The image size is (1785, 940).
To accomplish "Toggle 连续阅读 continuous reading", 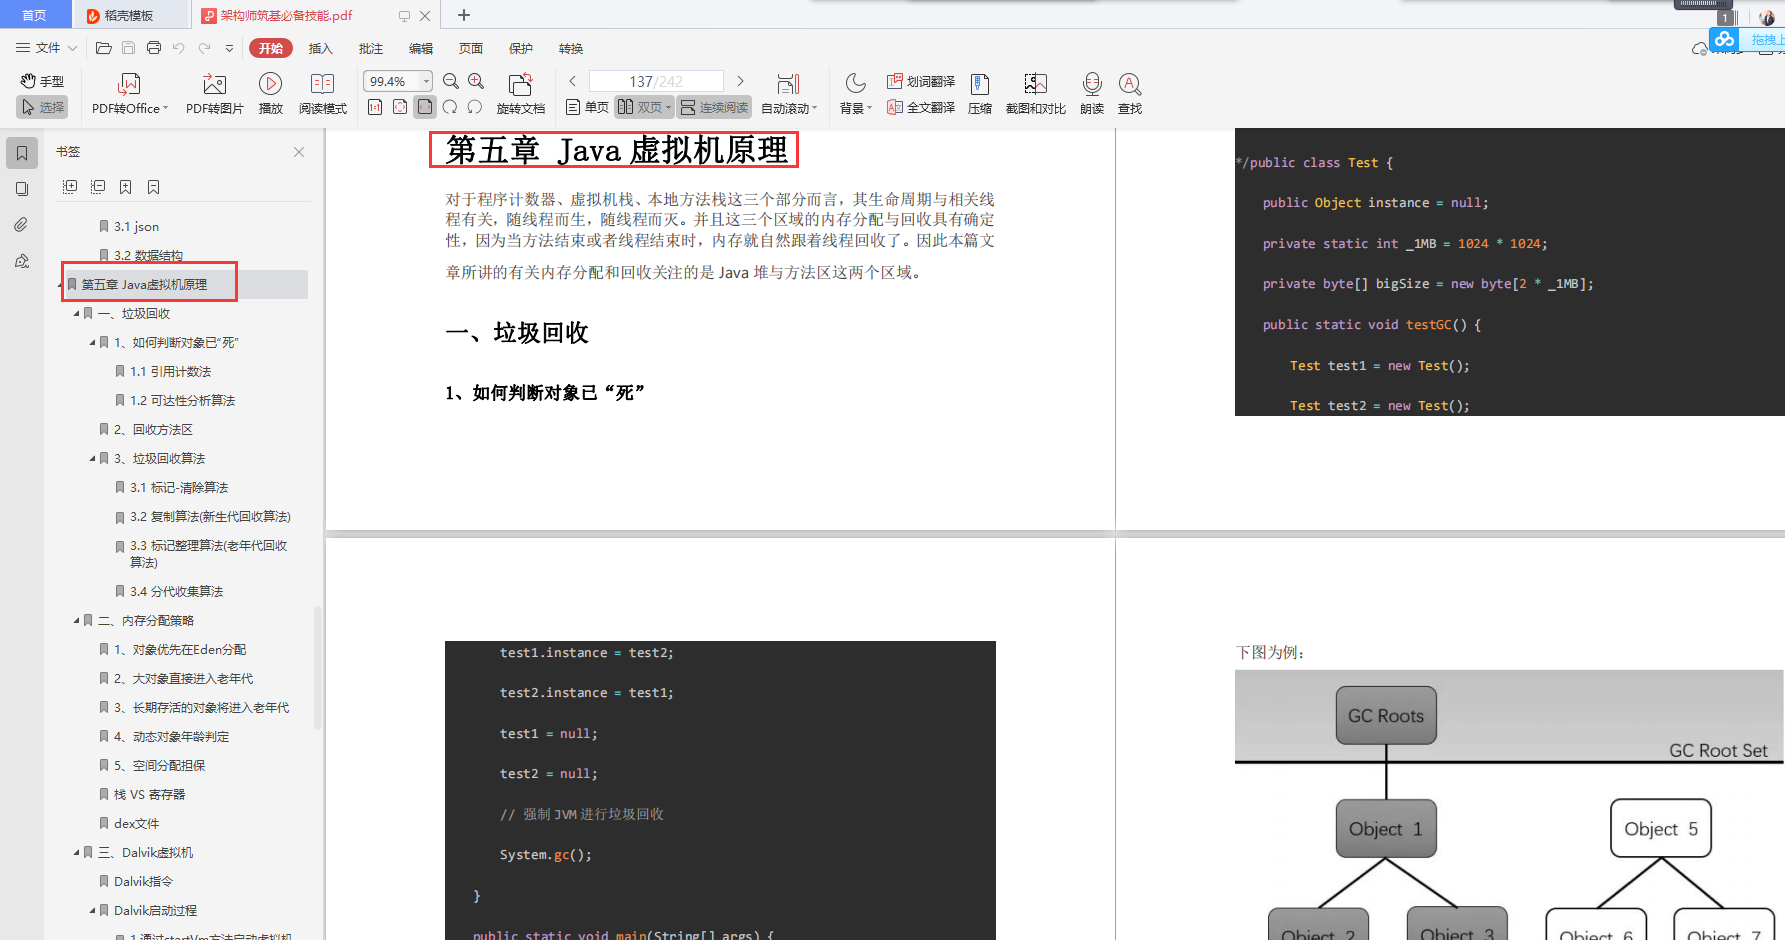I will click(714, 107).
